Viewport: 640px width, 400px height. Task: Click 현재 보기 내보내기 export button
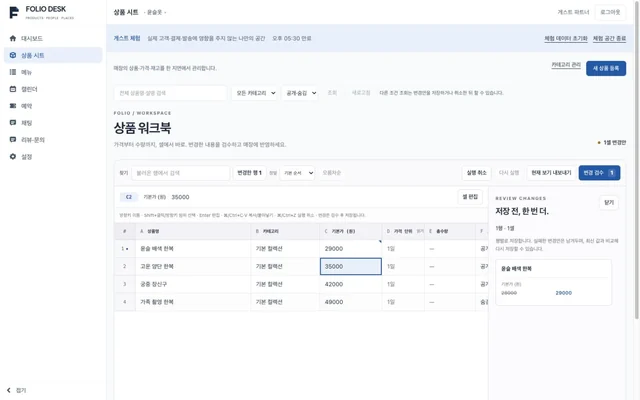[551, 173]
